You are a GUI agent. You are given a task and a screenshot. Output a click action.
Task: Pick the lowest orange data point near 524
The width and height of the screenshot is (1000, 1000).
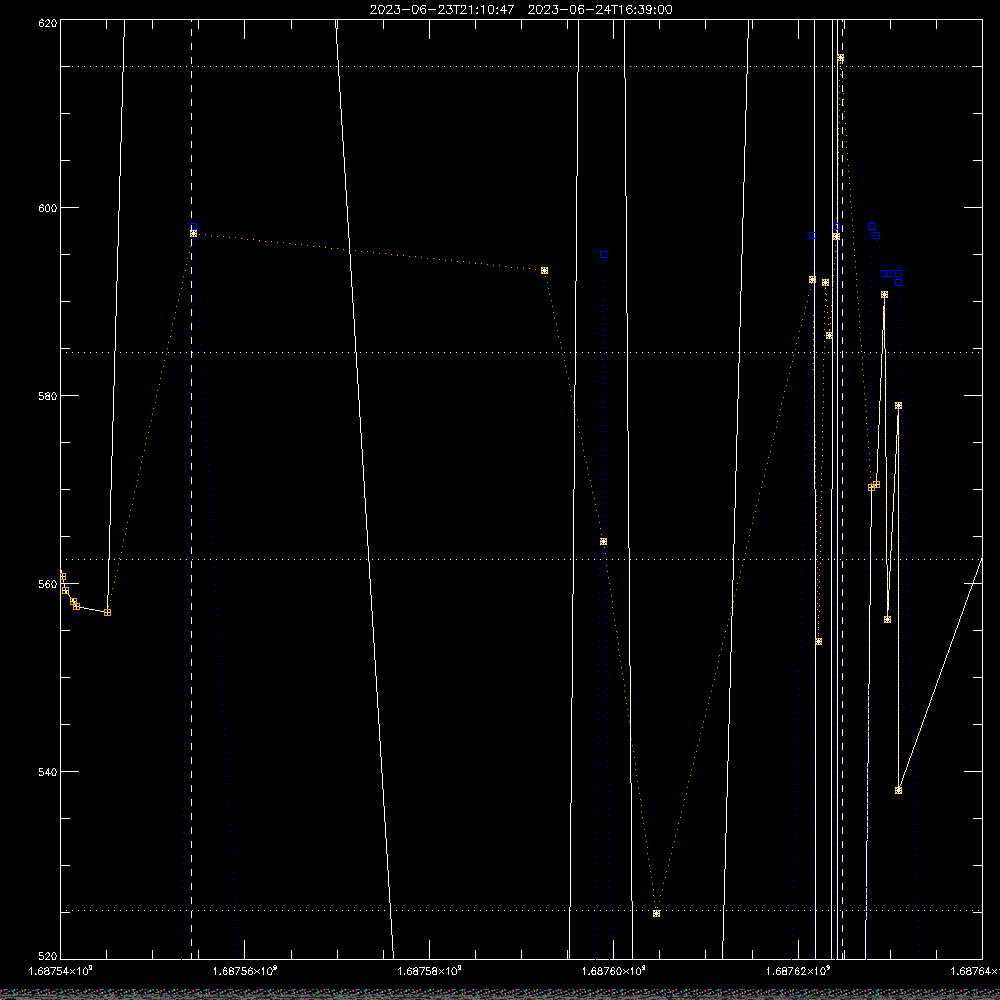point(656,913)
